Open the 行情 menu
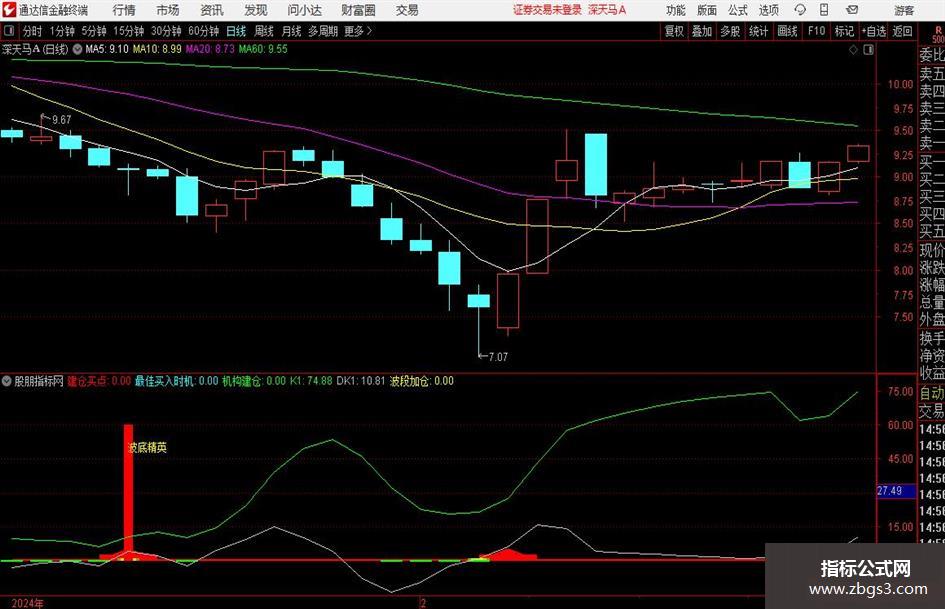The height and width of the screenshot is (609, 945). pos(124,10)
